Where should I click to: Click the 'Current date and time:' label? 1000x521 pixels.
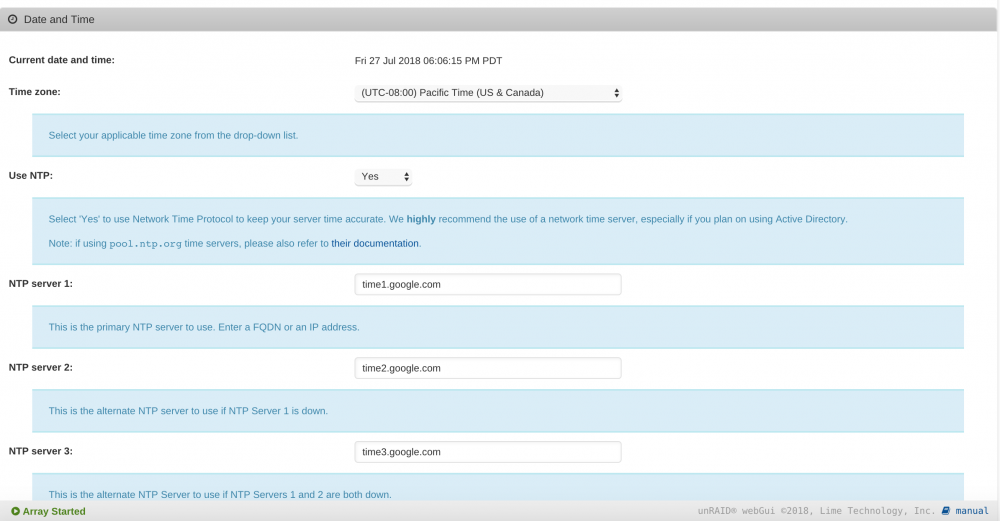[x=62, y=60]
